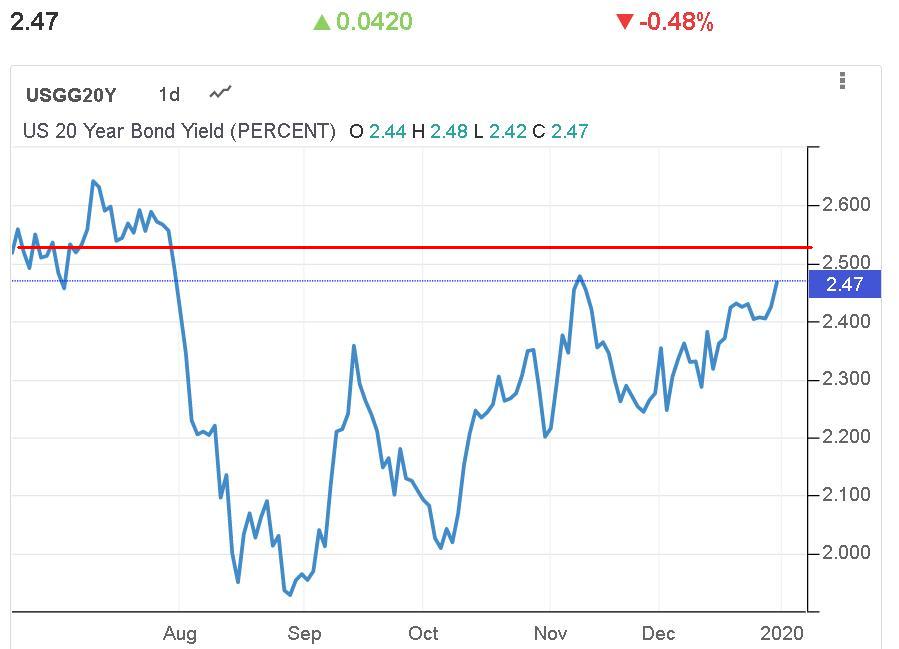This screenshot has width=899, height=649.
Task: Click the 2020 label on time axis
Action: click(781, 633)
